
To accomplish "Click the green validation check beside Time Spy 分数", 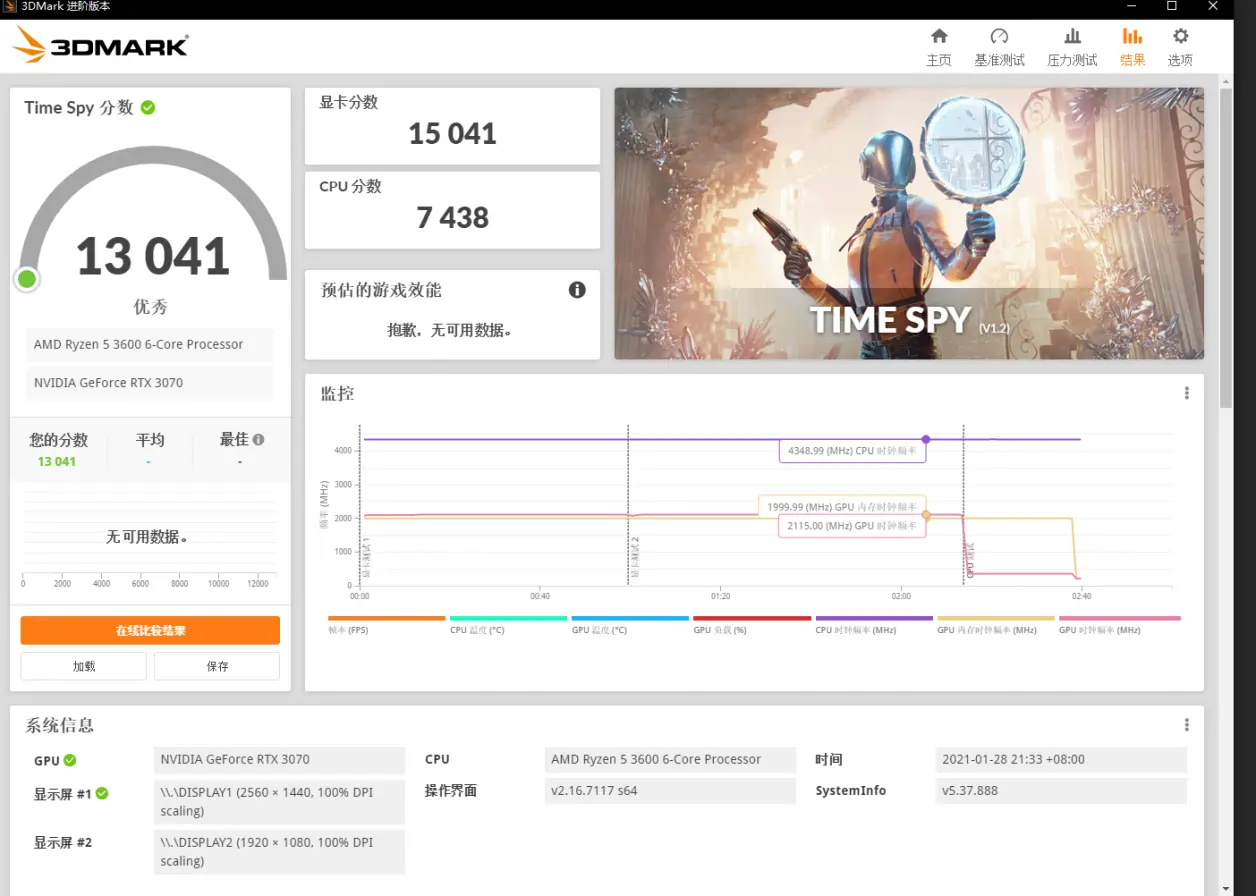I will (x=148, y=107).
